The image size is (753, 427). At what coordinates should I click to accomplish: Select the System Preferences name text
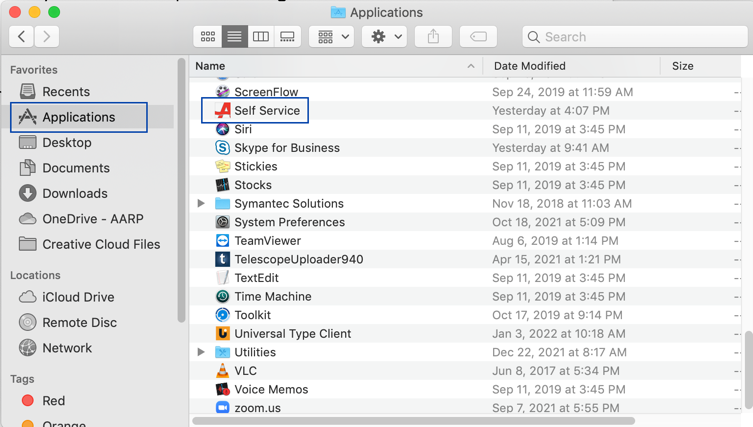pyautogui.click(x=290, y=222)
